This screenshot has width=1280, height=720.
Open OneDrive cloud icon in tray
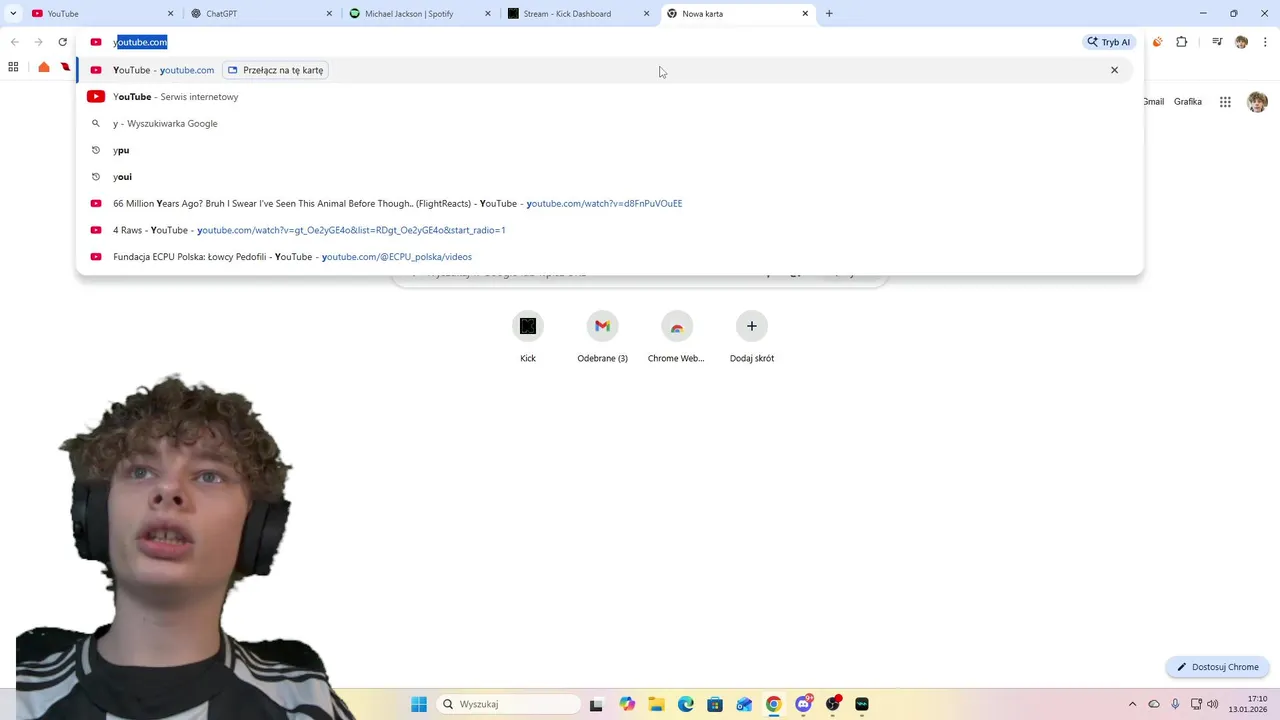pos(1154,704)
